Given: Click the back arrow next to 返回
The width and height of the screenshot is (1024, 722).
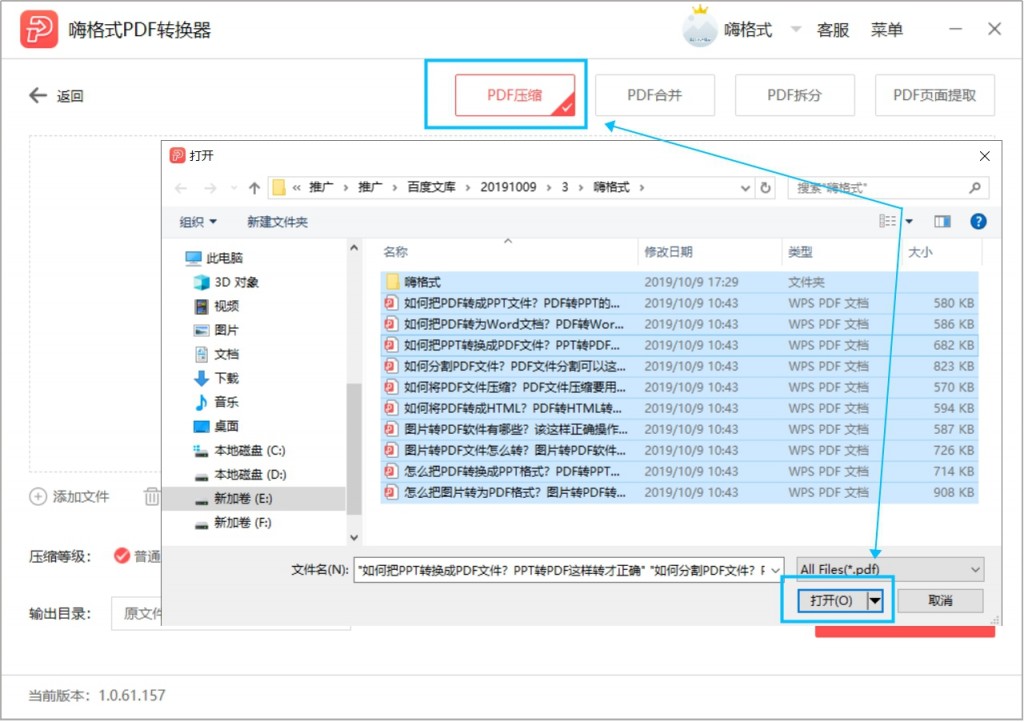Looking at the screenshot, I should point(38,95).
